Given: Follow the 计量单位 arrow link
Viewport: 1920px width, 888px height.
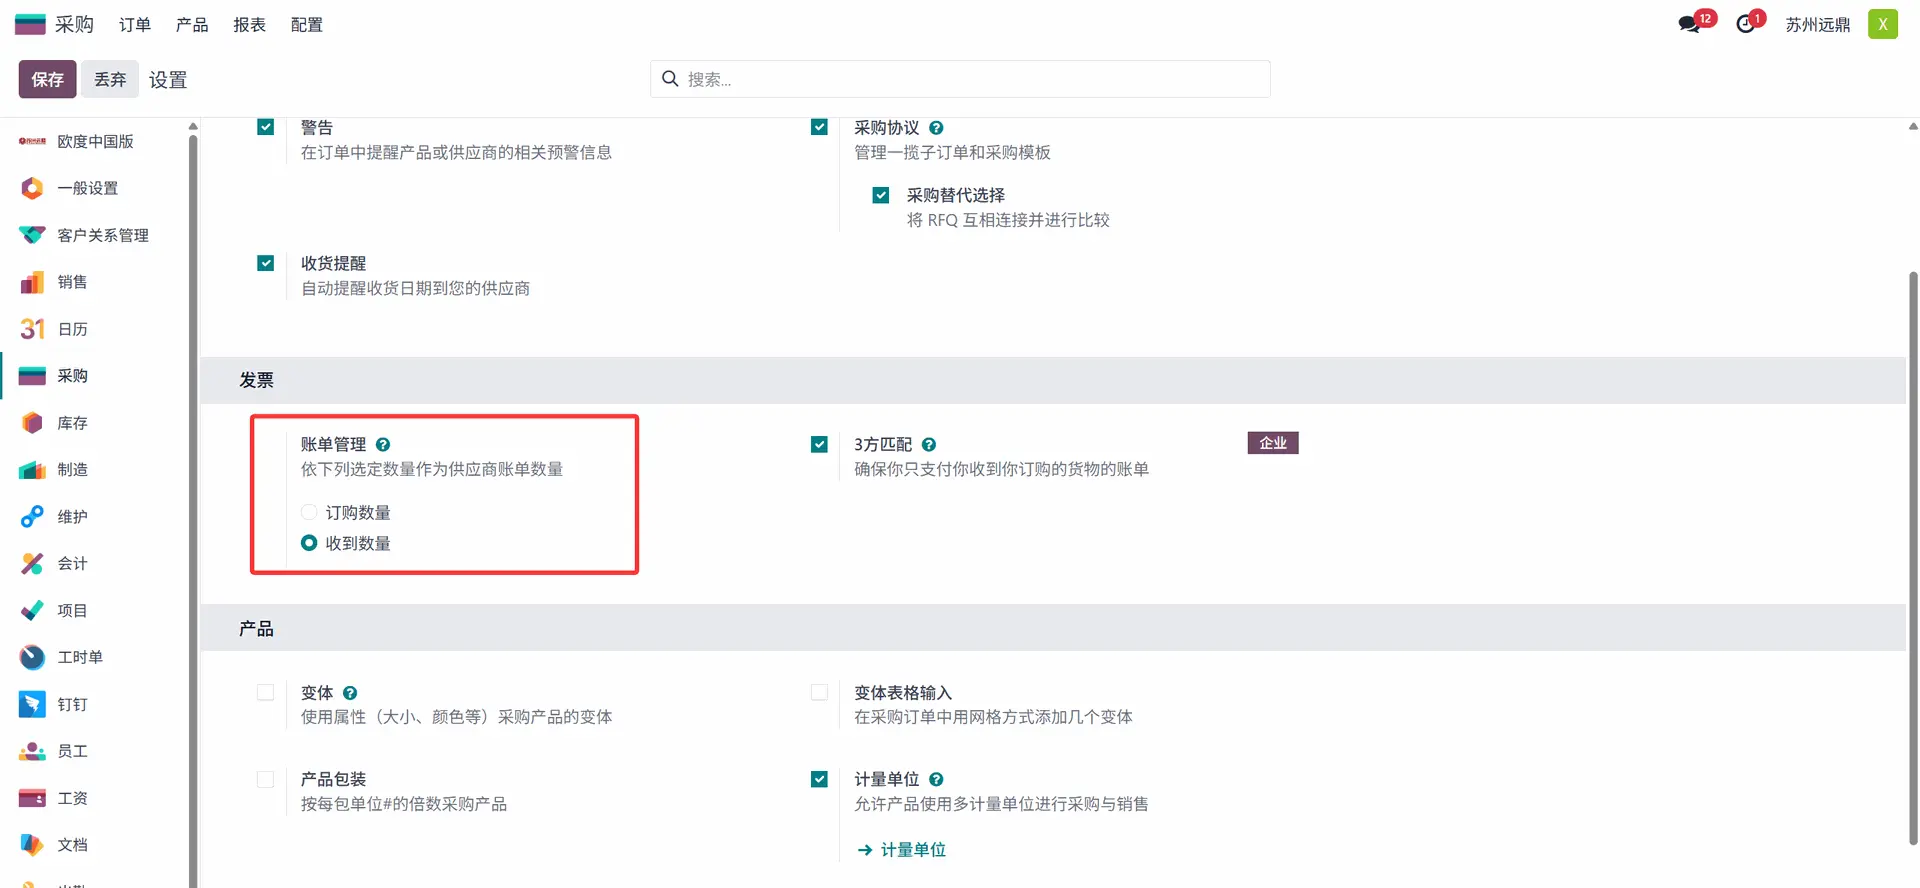Looking at the screenshot, I should 902,850.
